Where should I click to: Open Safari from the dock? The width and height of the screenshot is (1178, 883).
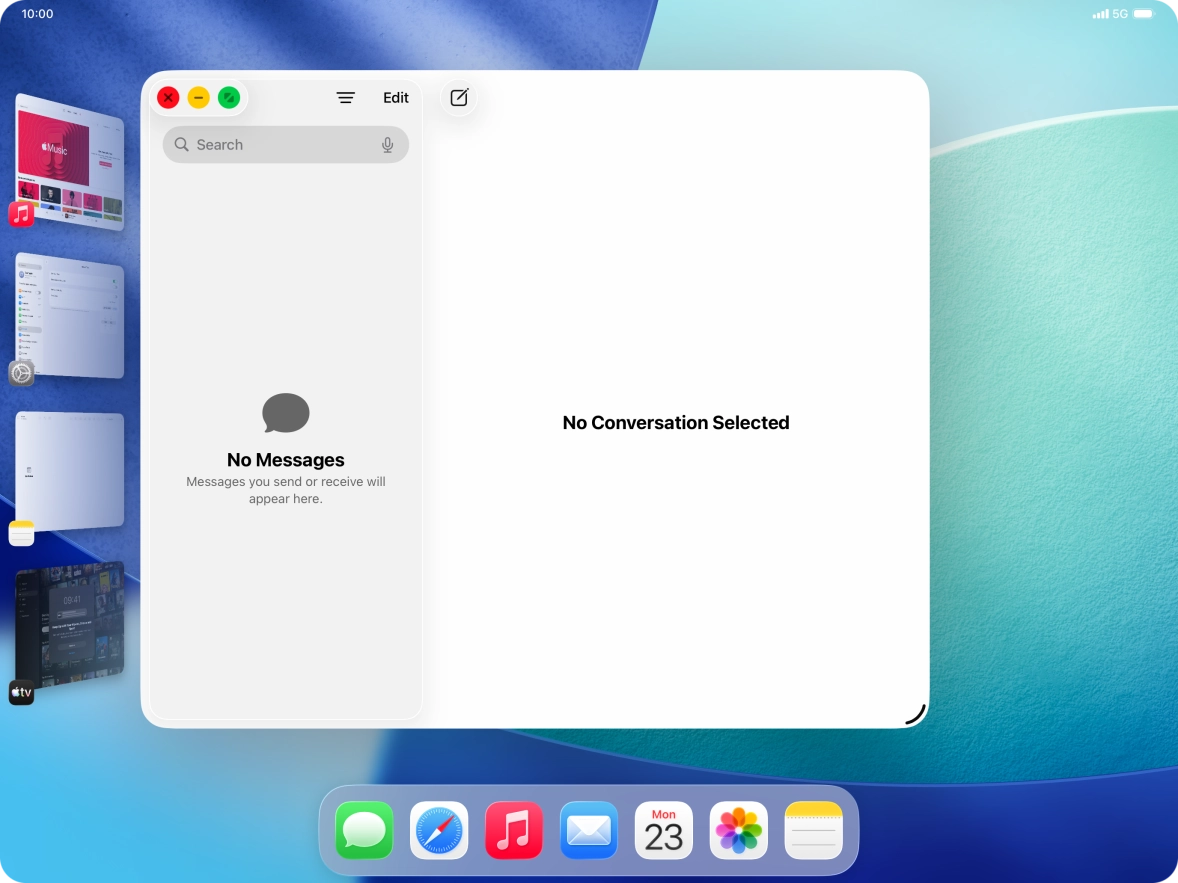coord(438,830)
